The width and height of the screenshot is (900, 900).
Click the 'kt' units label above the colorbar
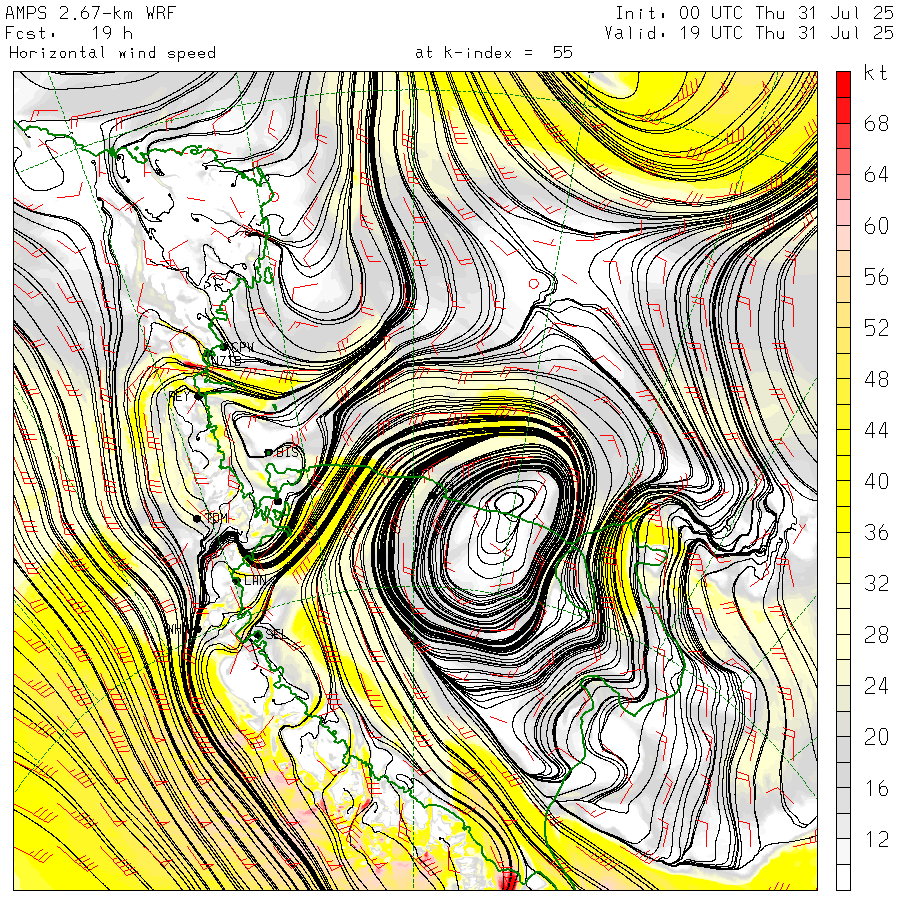(876, 73)
